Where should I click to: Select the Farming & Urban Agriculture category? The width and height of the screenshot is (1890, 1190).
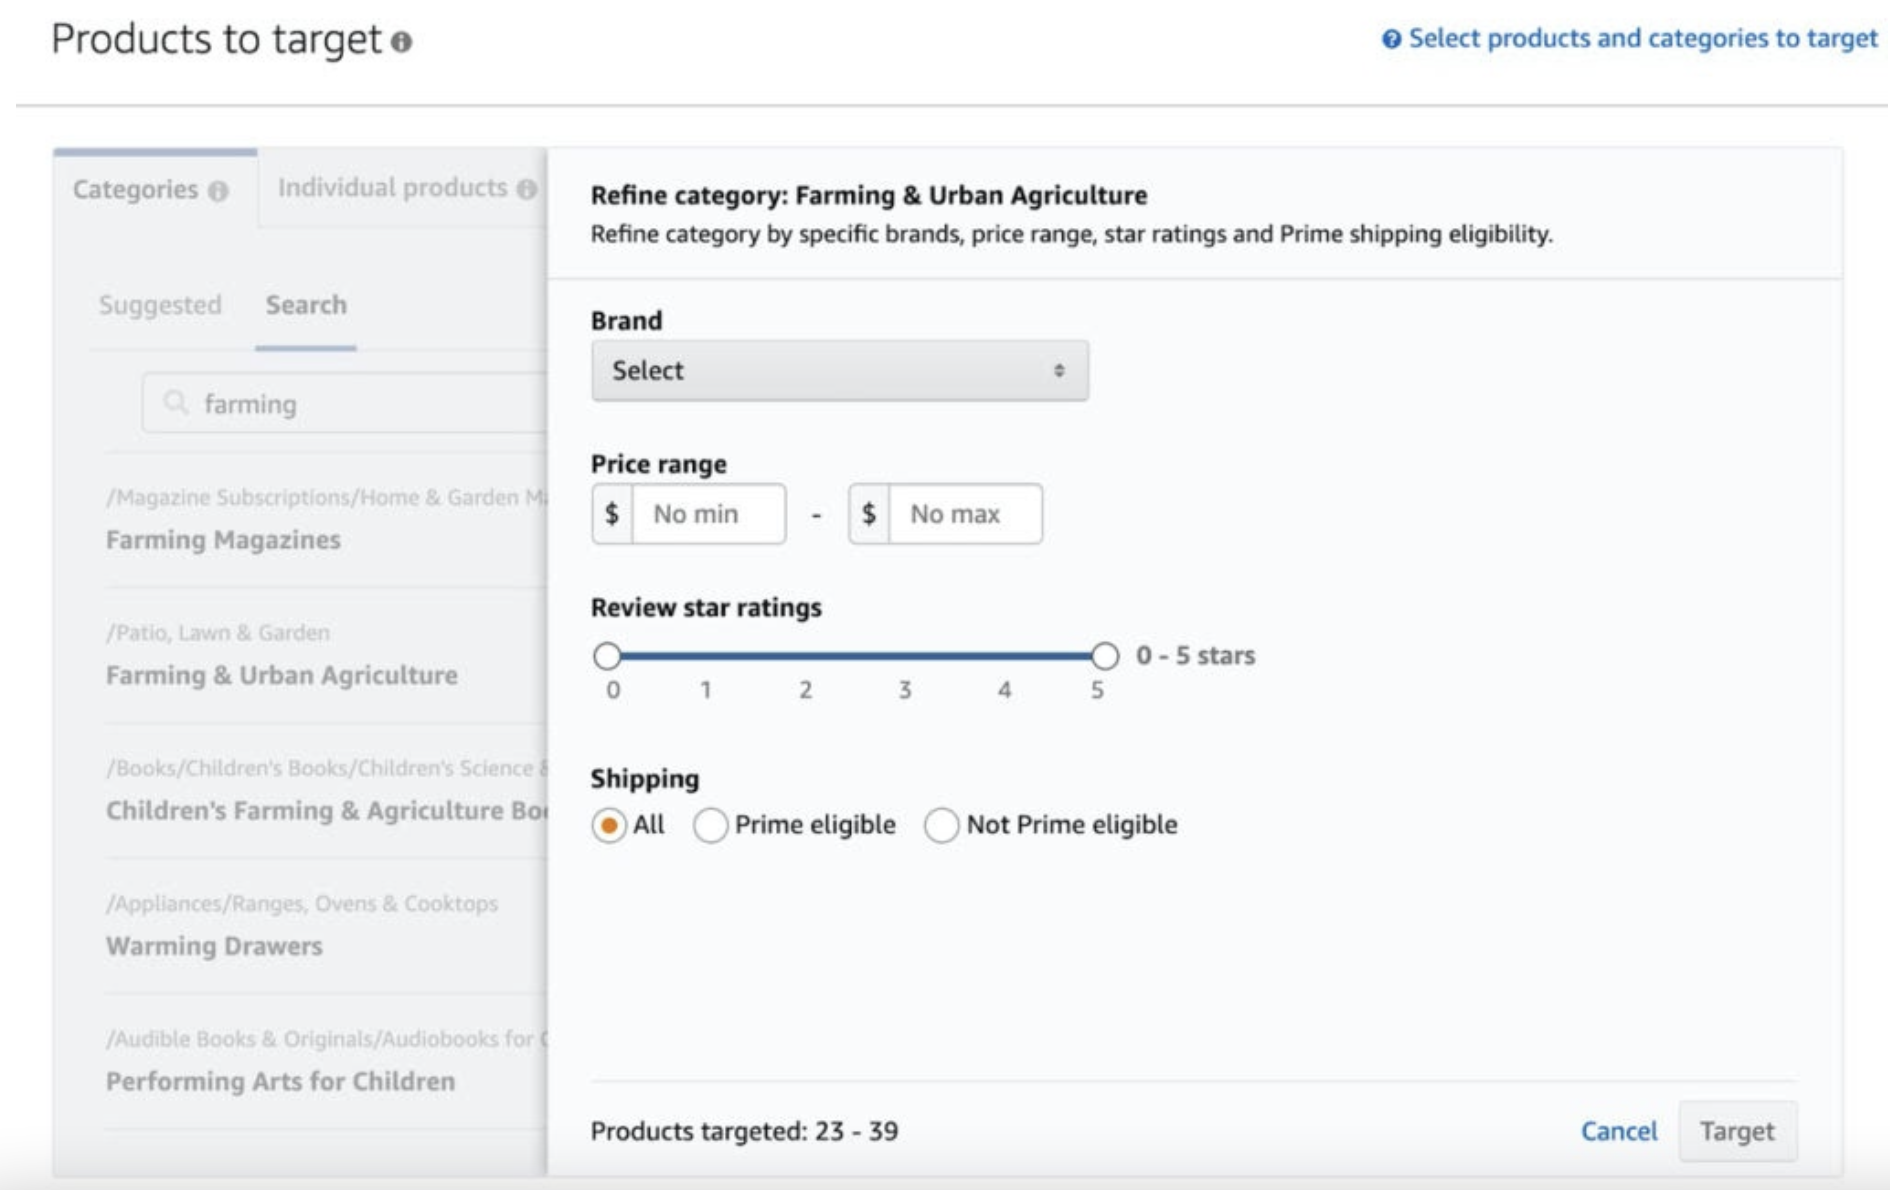281,675
